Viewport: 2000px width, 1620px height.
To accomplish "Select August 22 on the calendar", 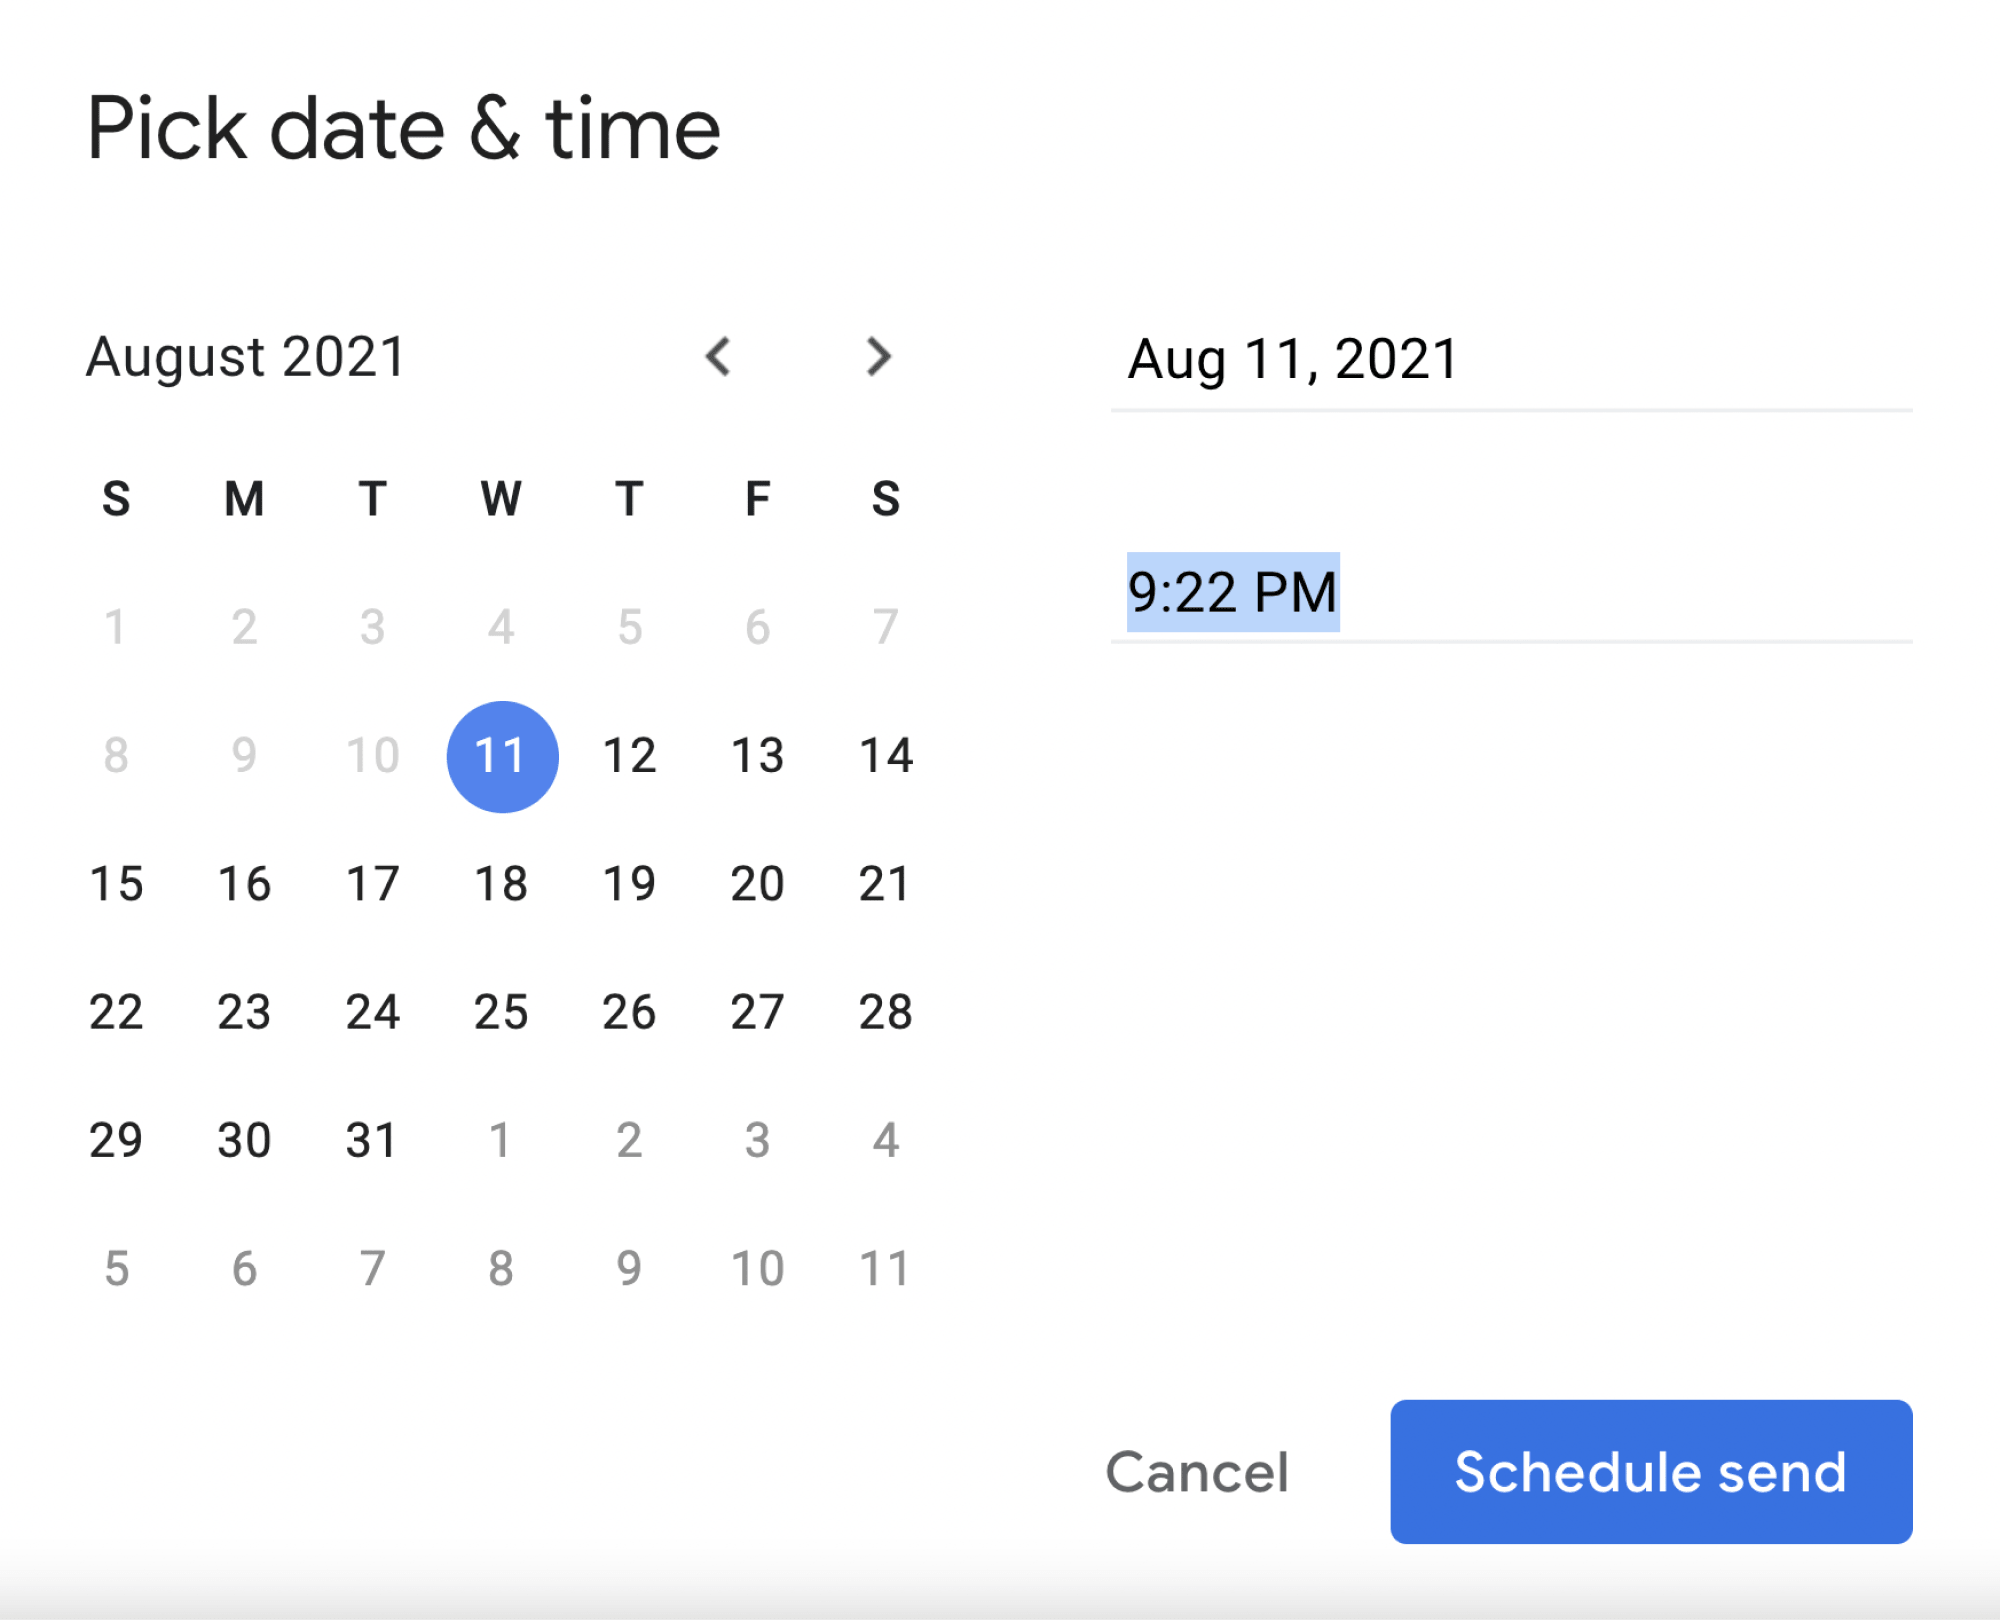I will point(117,1011).
